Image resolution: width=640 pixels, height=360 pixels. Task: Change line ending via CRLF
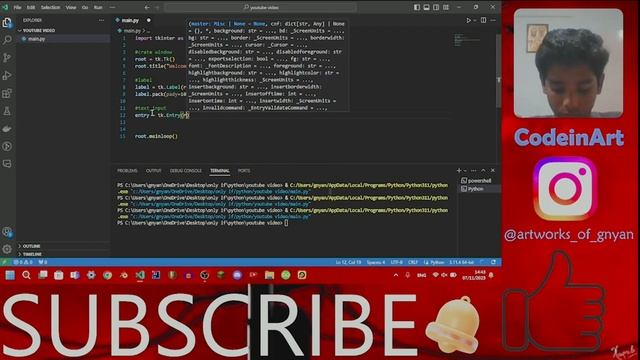(413, 262)
